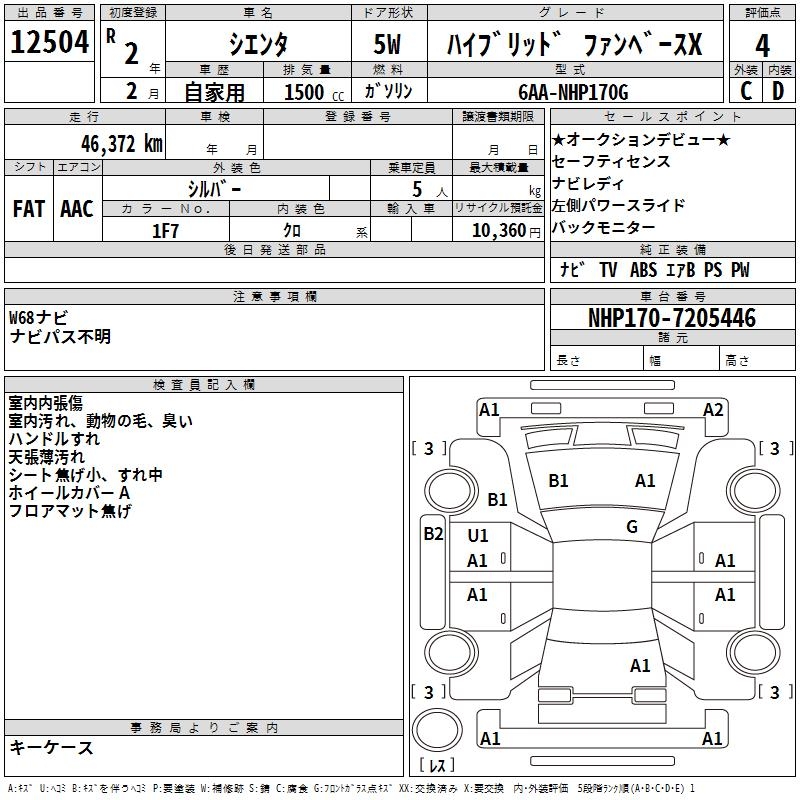
Task: Click the セールスポイント header
Action: [x=672, y=116]
